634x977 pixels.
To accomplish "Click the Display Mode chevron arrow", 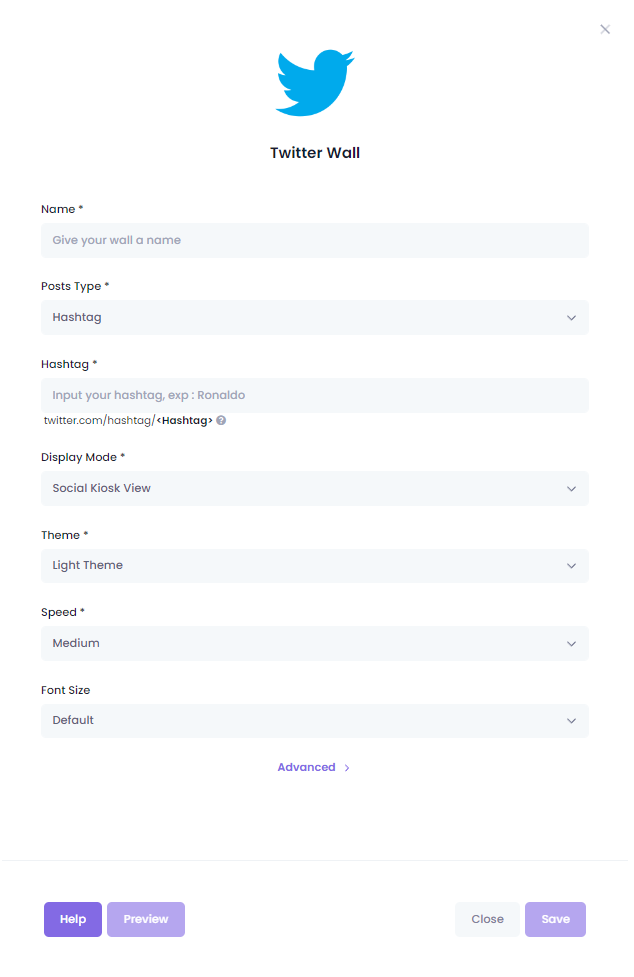I will point(571,489).
